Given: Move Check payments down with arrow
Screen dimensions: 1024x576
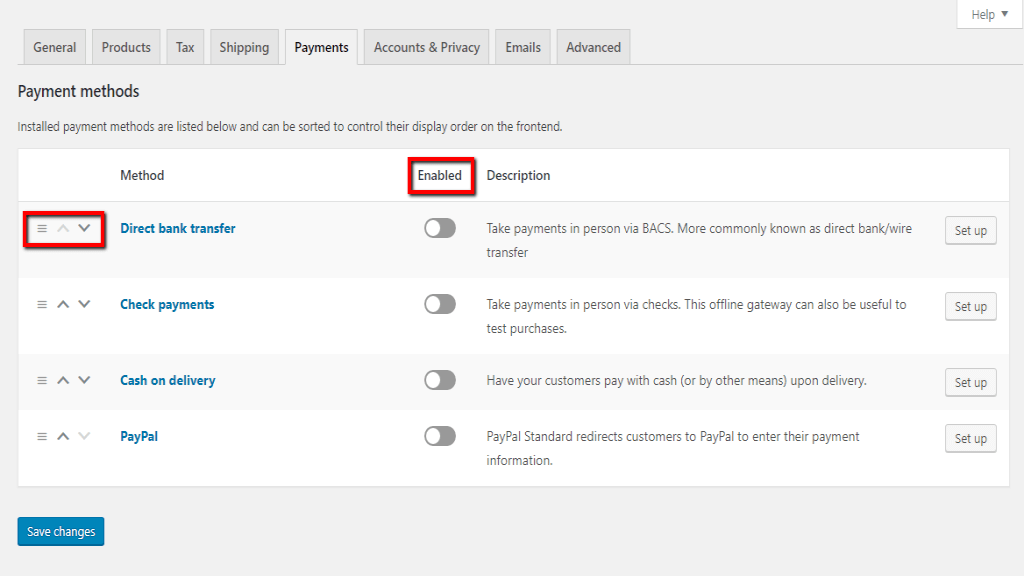Looking at the screenshot, I should [x=84, y=304].
